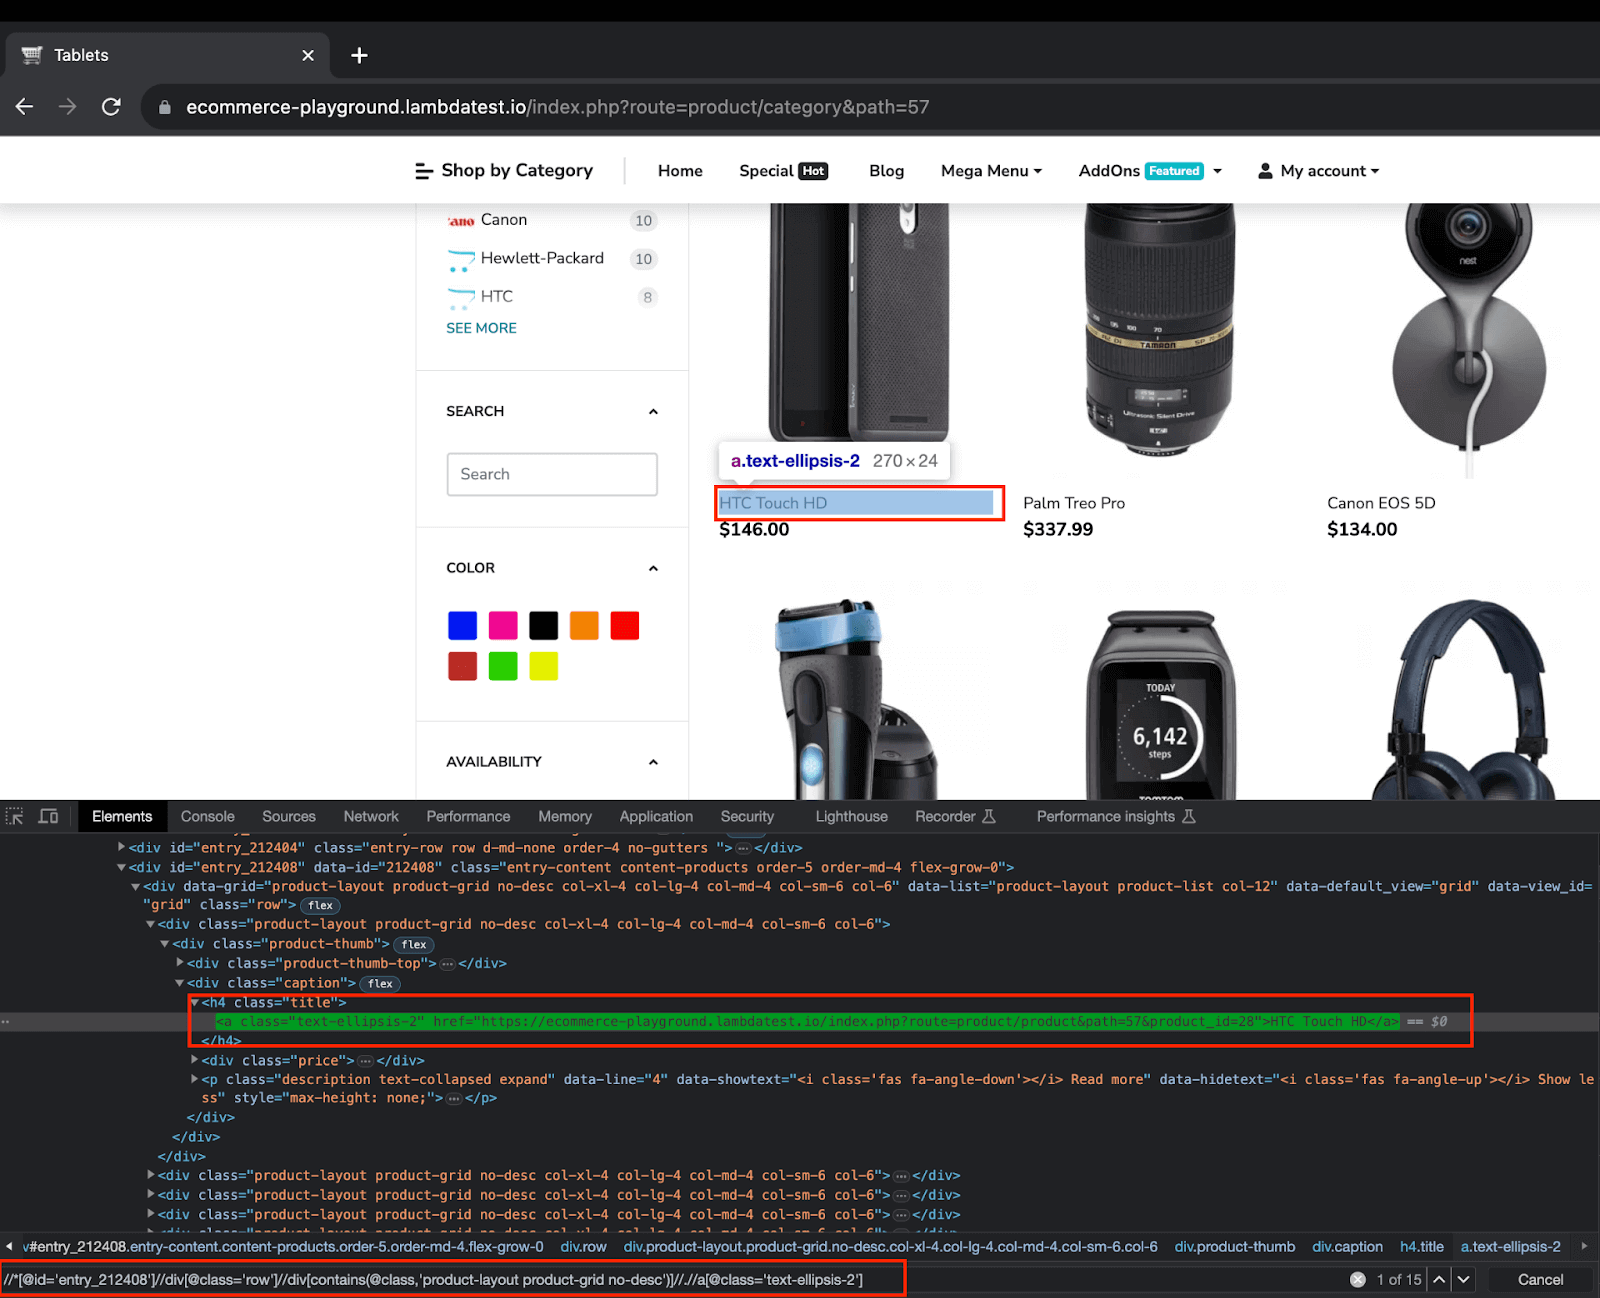
Task: Click the sidebar Search input field
Action: 551,474
